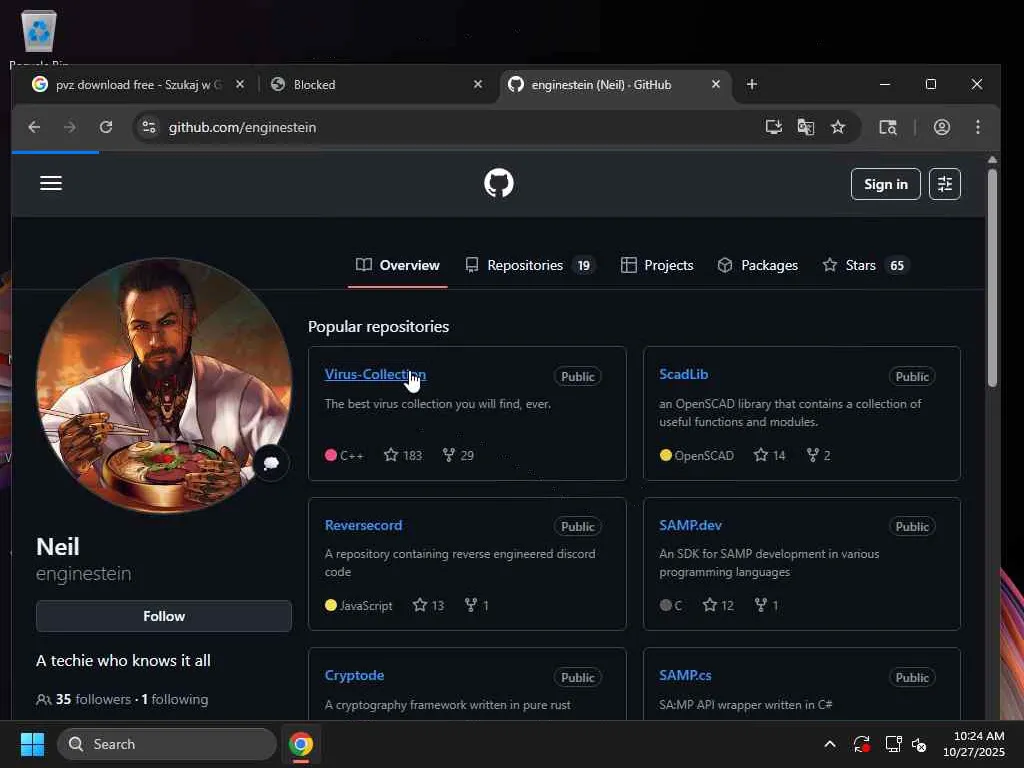This screenshot has height=768, width=1024.
Task: Open the Packages tab
Action: coord(758,265)
